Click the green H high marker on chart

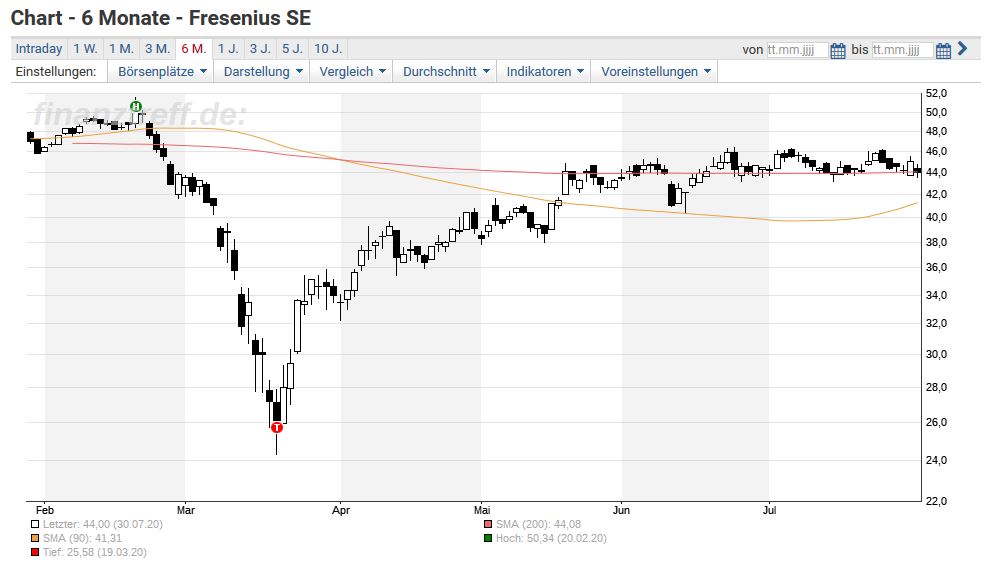coord(136,106)
